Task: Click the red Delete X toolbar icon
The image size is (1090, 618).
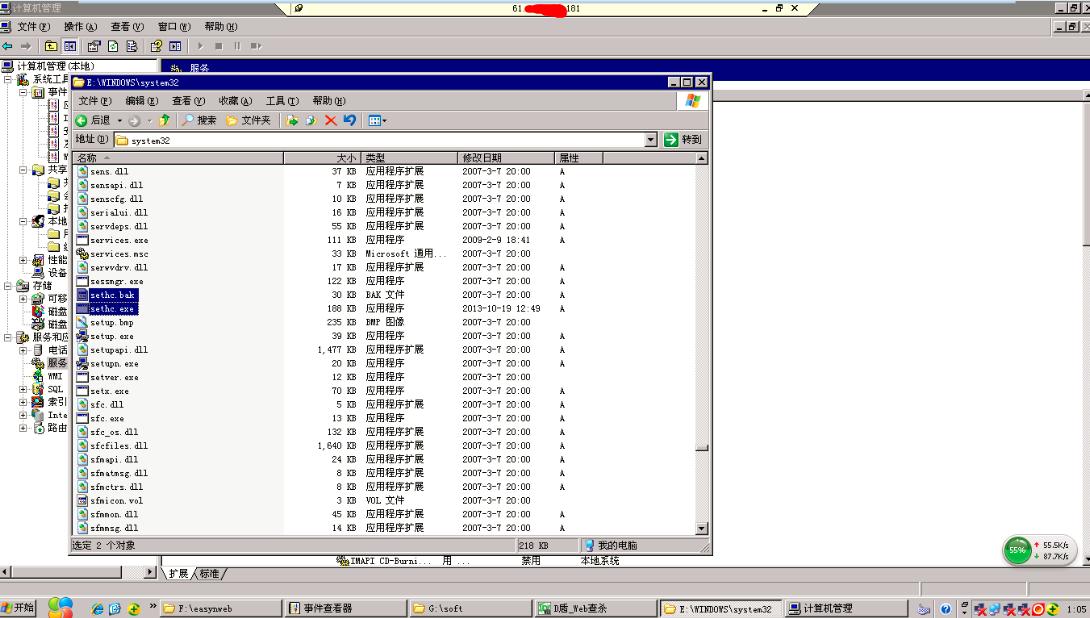Action: click(330, 120)
